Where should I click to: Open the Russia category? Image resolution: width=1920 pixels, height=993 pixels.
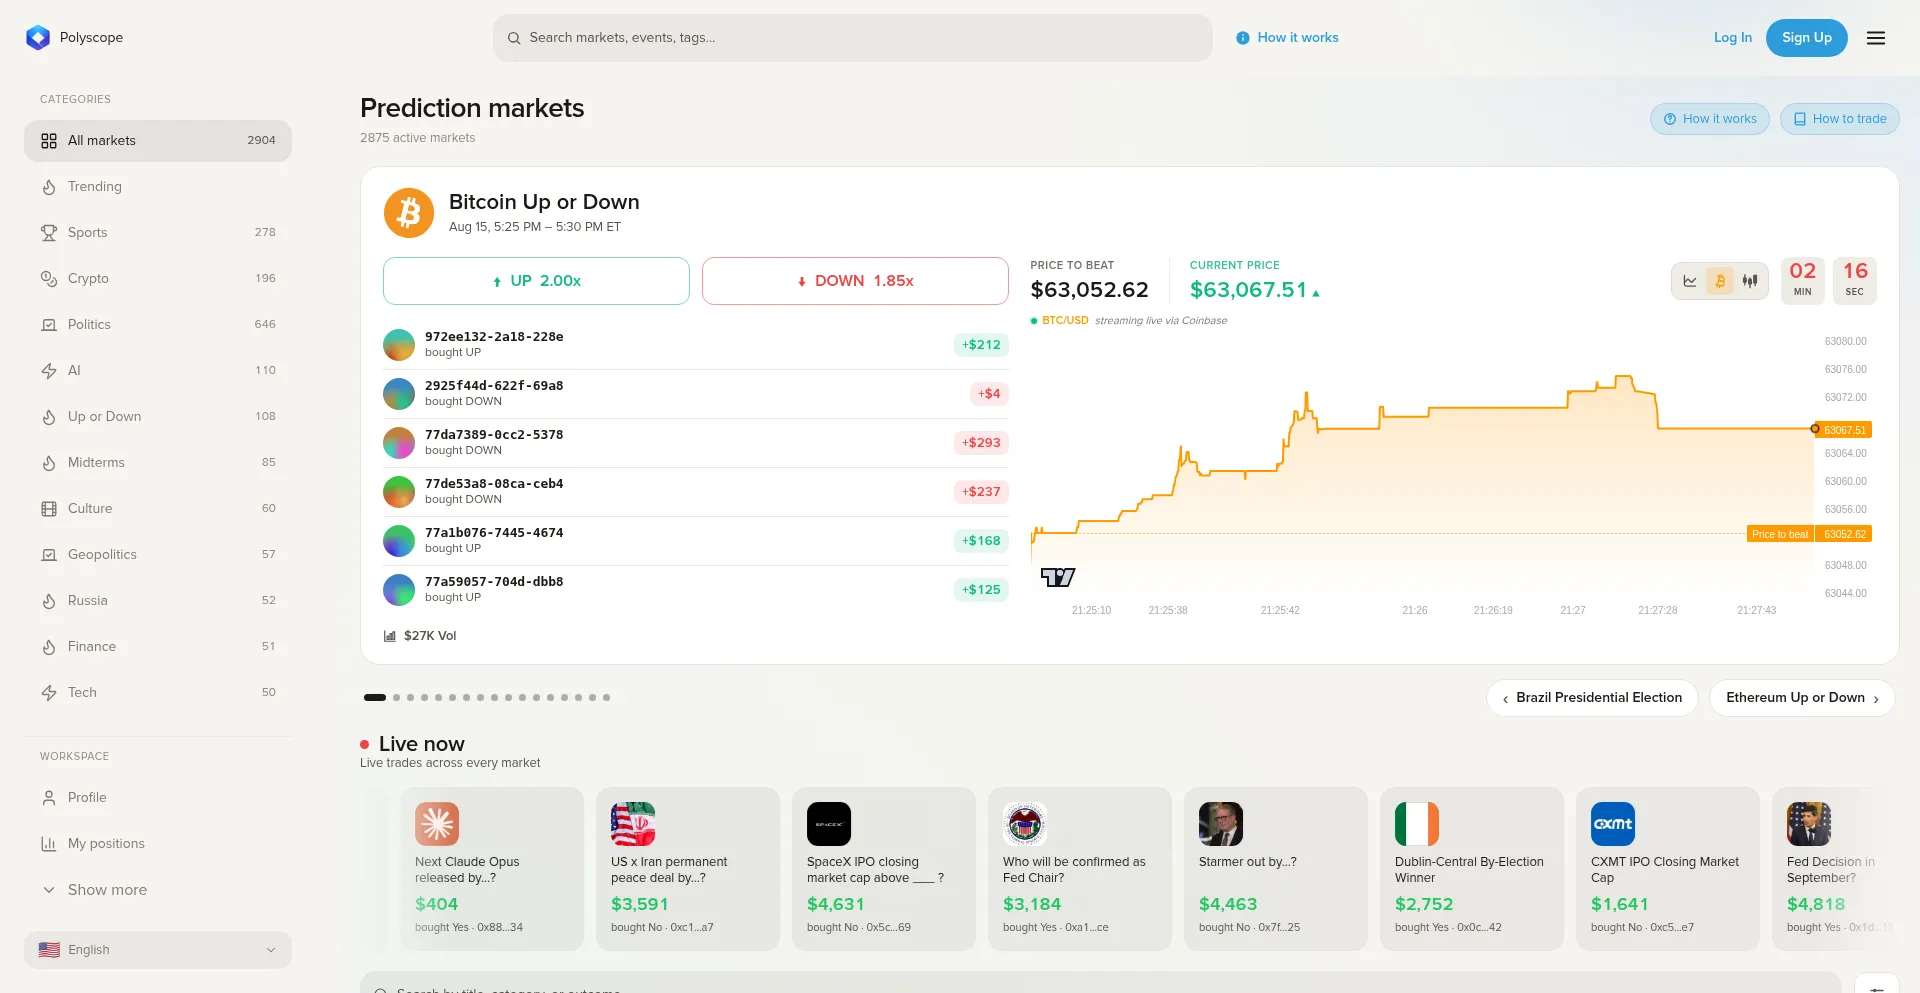158,601
